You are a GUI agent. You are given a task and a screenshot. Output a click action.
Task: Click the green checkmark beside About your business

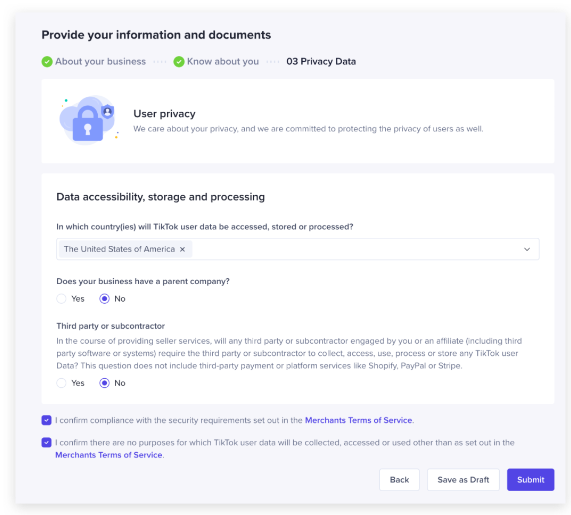[x=47, y=62]
